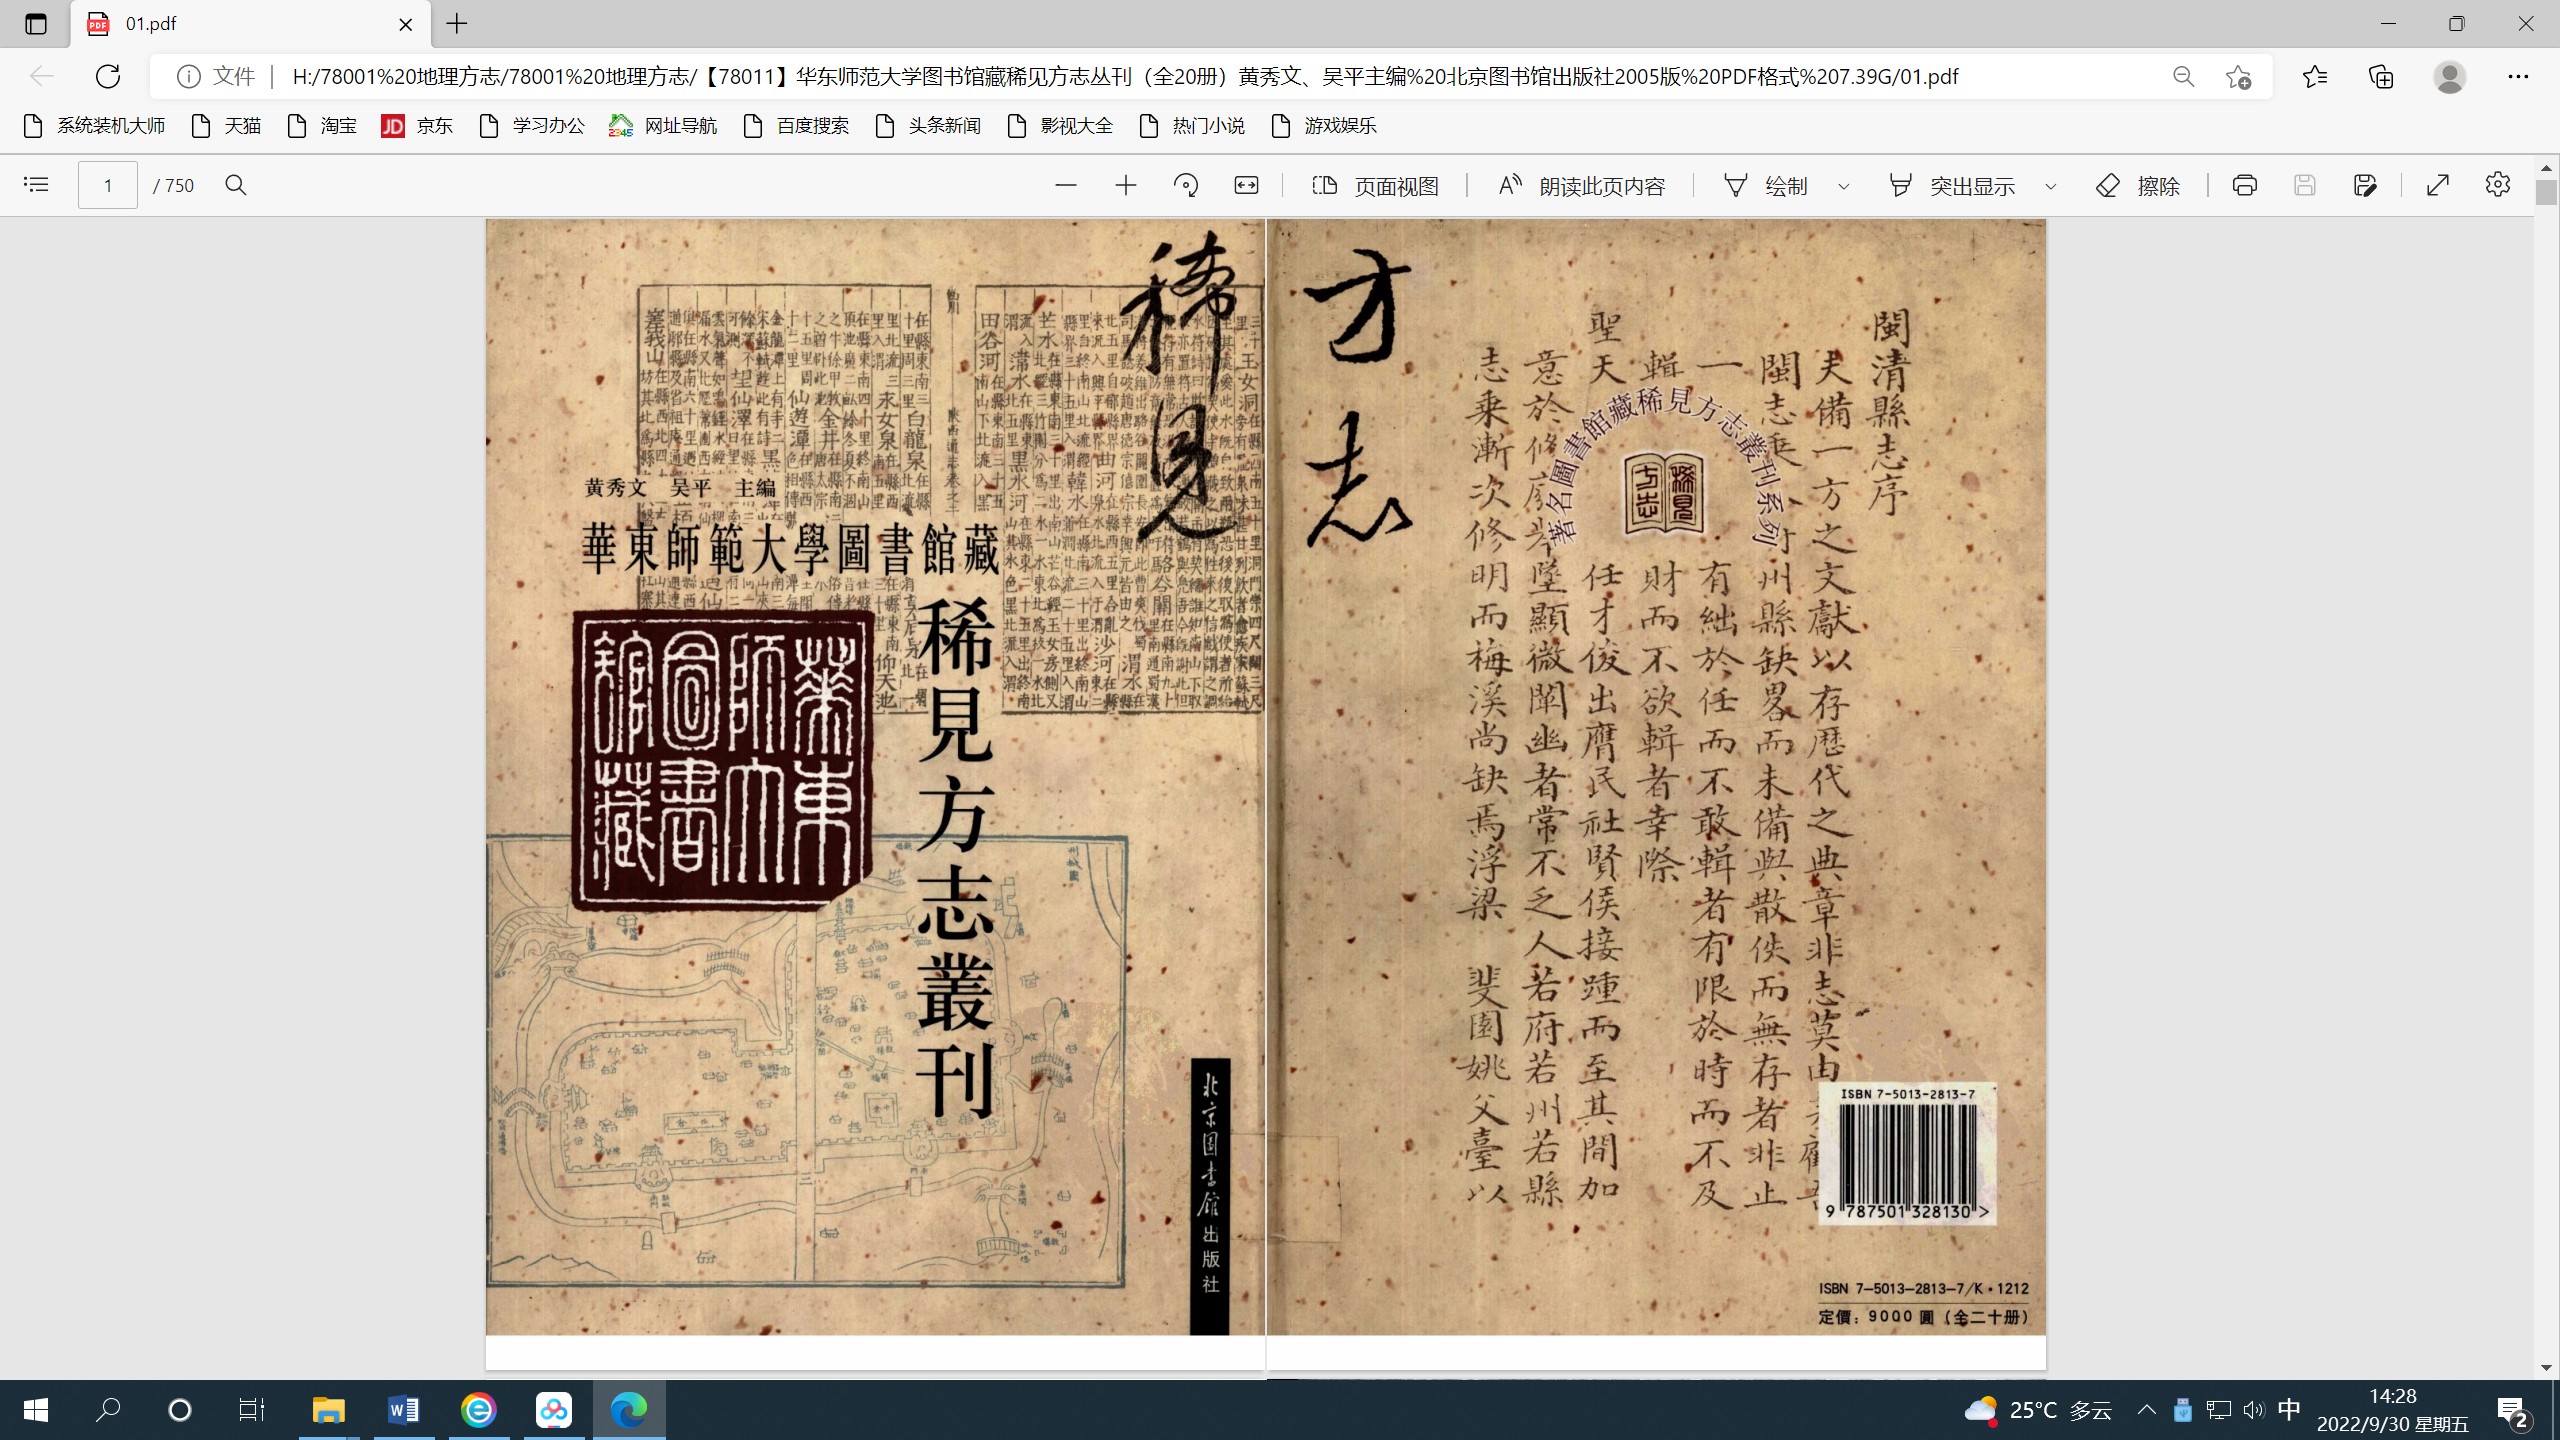Open Task View on the taskbar
This screenshot has width=2560, height=1440.
252,1410
